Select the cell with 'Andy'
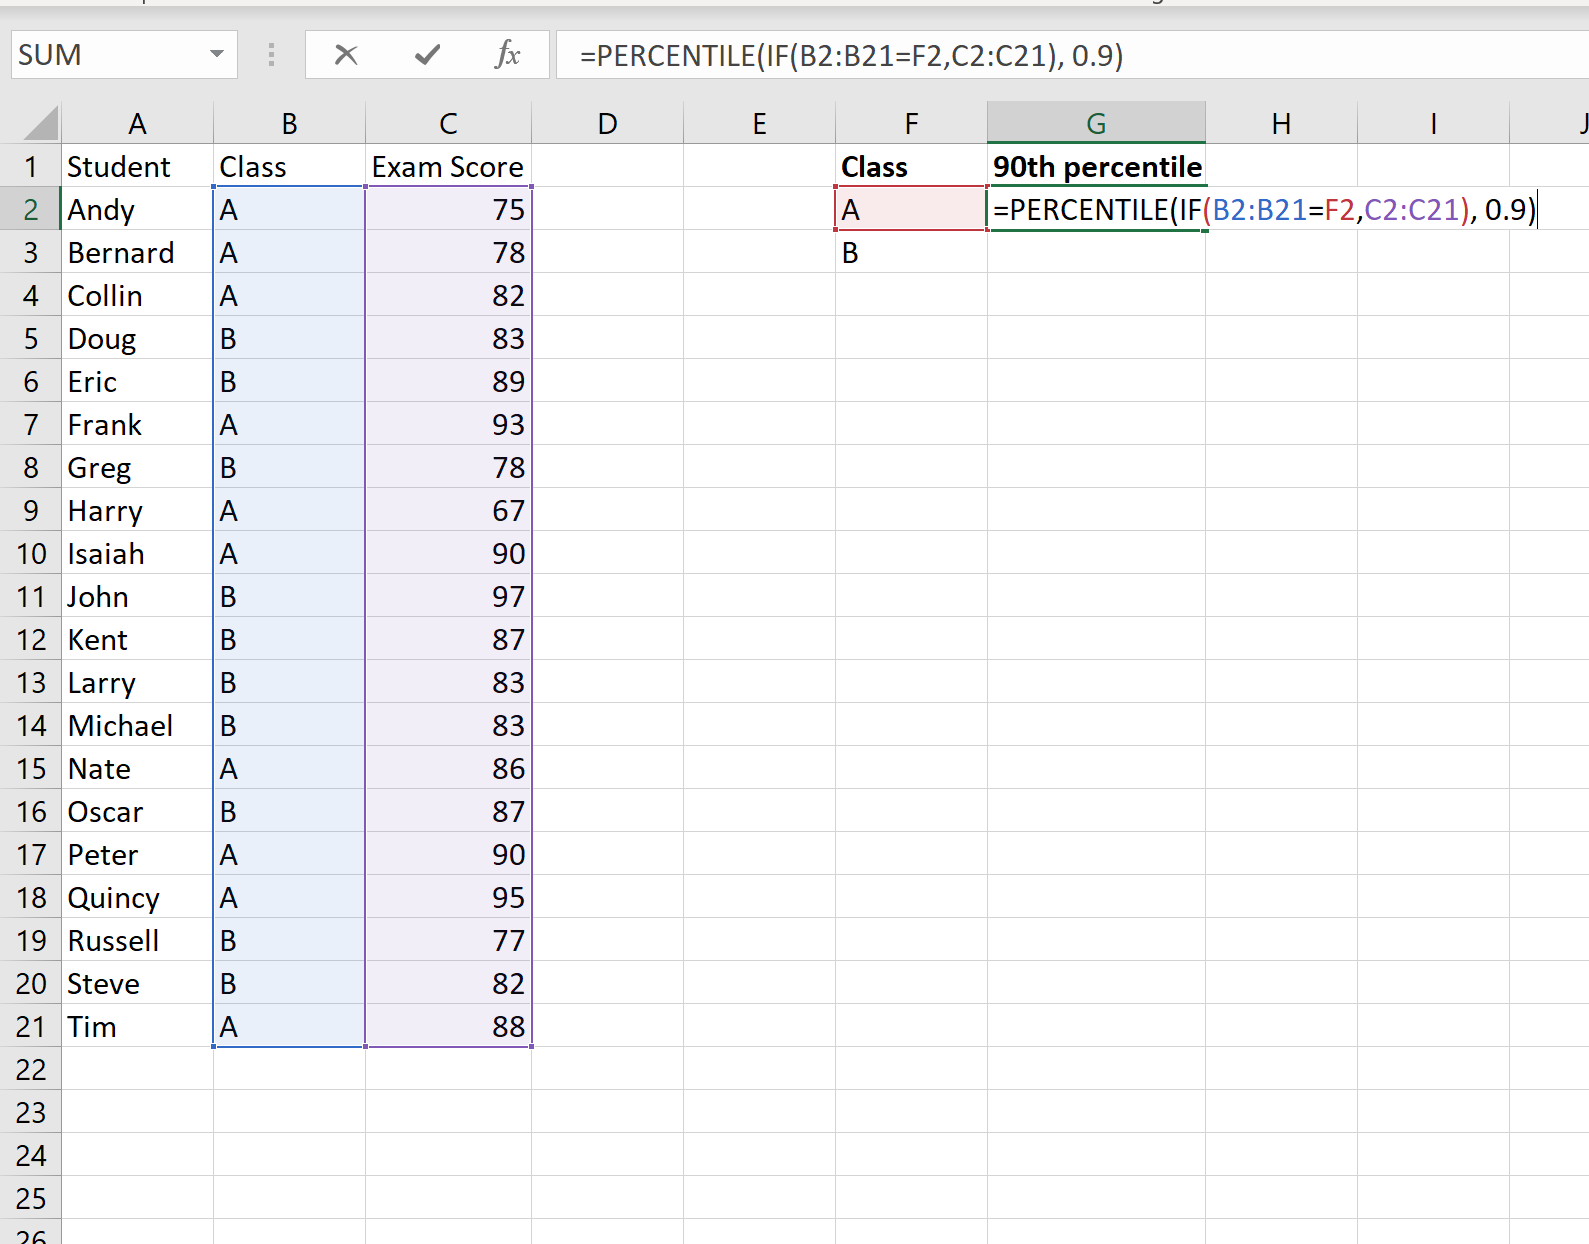Screen dimensions: 1589x1244 coord(137,209)
